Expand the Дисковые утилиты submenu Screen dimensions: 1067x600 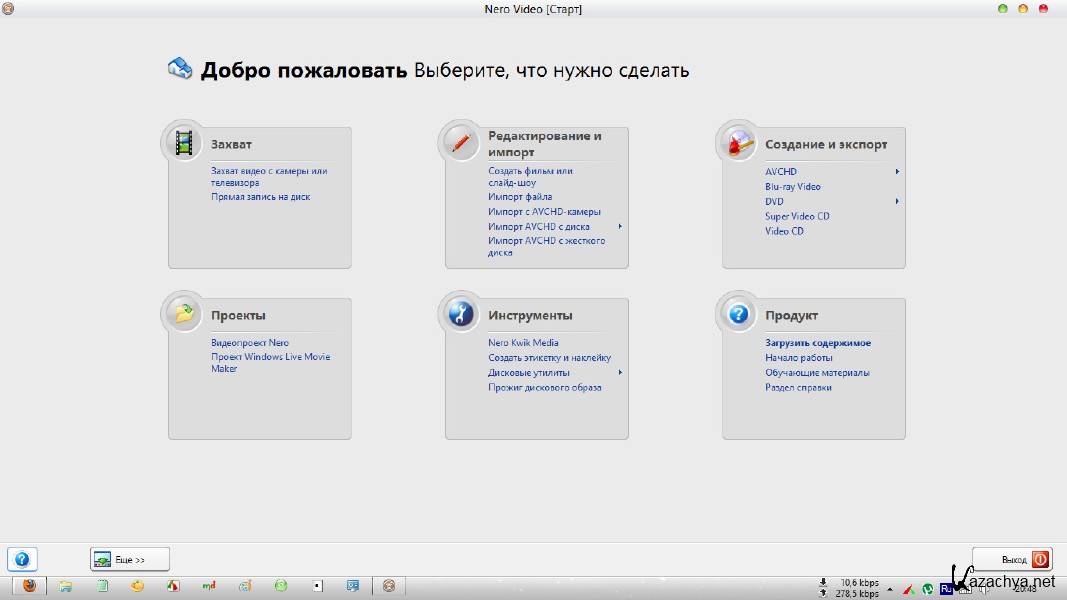pyautogui.click(x=620, y=373)
